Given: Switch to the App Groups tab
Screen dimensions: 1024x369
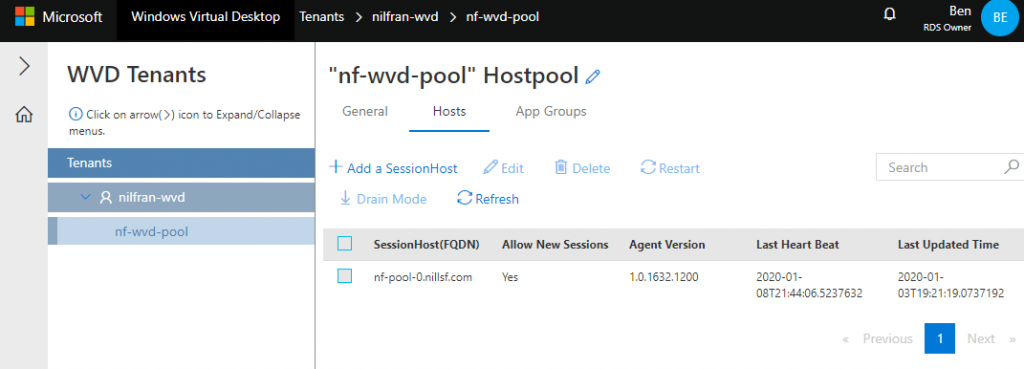Looking at the screenshot, I should [x=551, y=112].
